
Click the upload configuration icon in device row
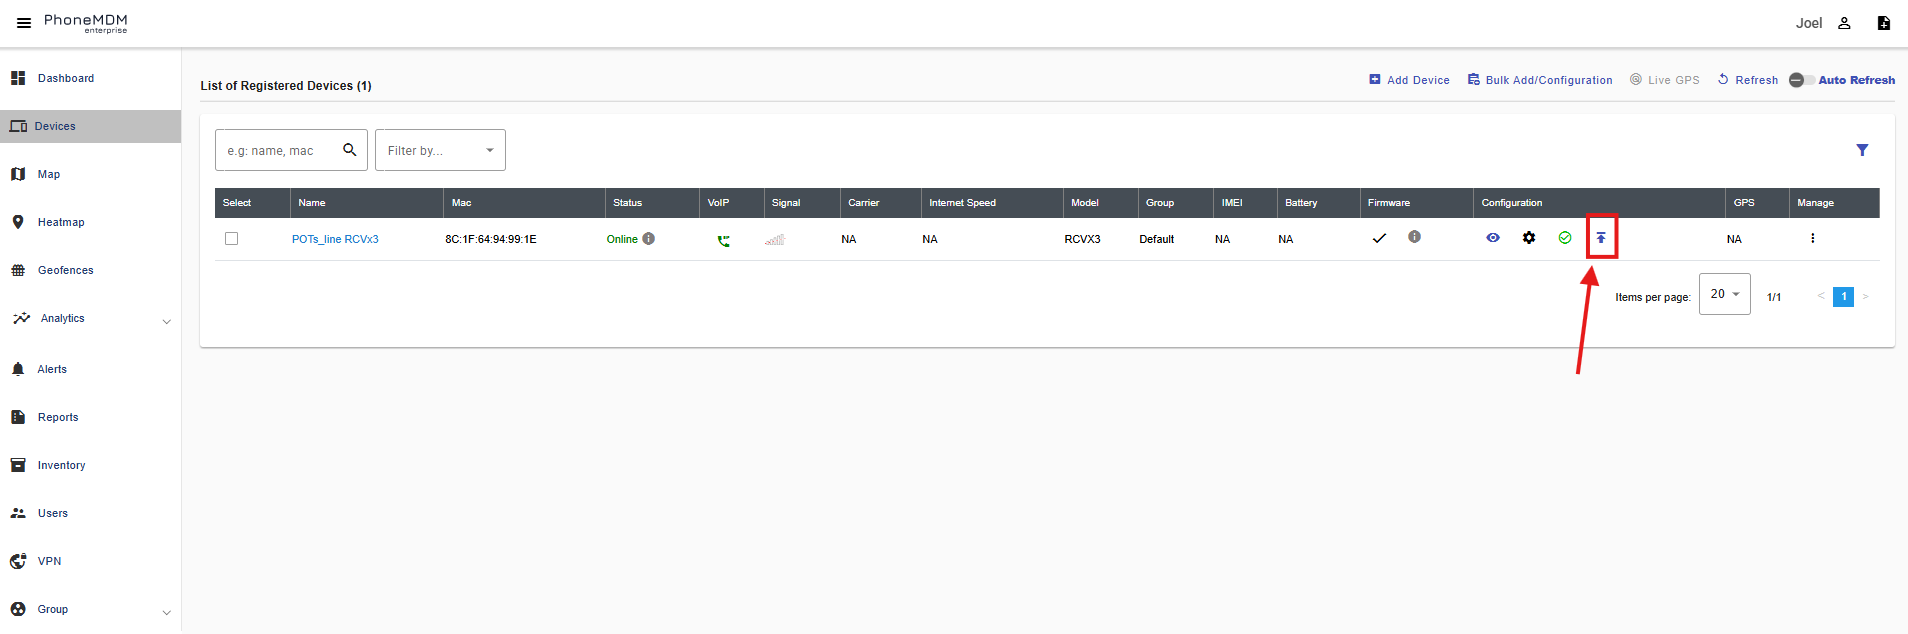click(x=1601, y=238)
